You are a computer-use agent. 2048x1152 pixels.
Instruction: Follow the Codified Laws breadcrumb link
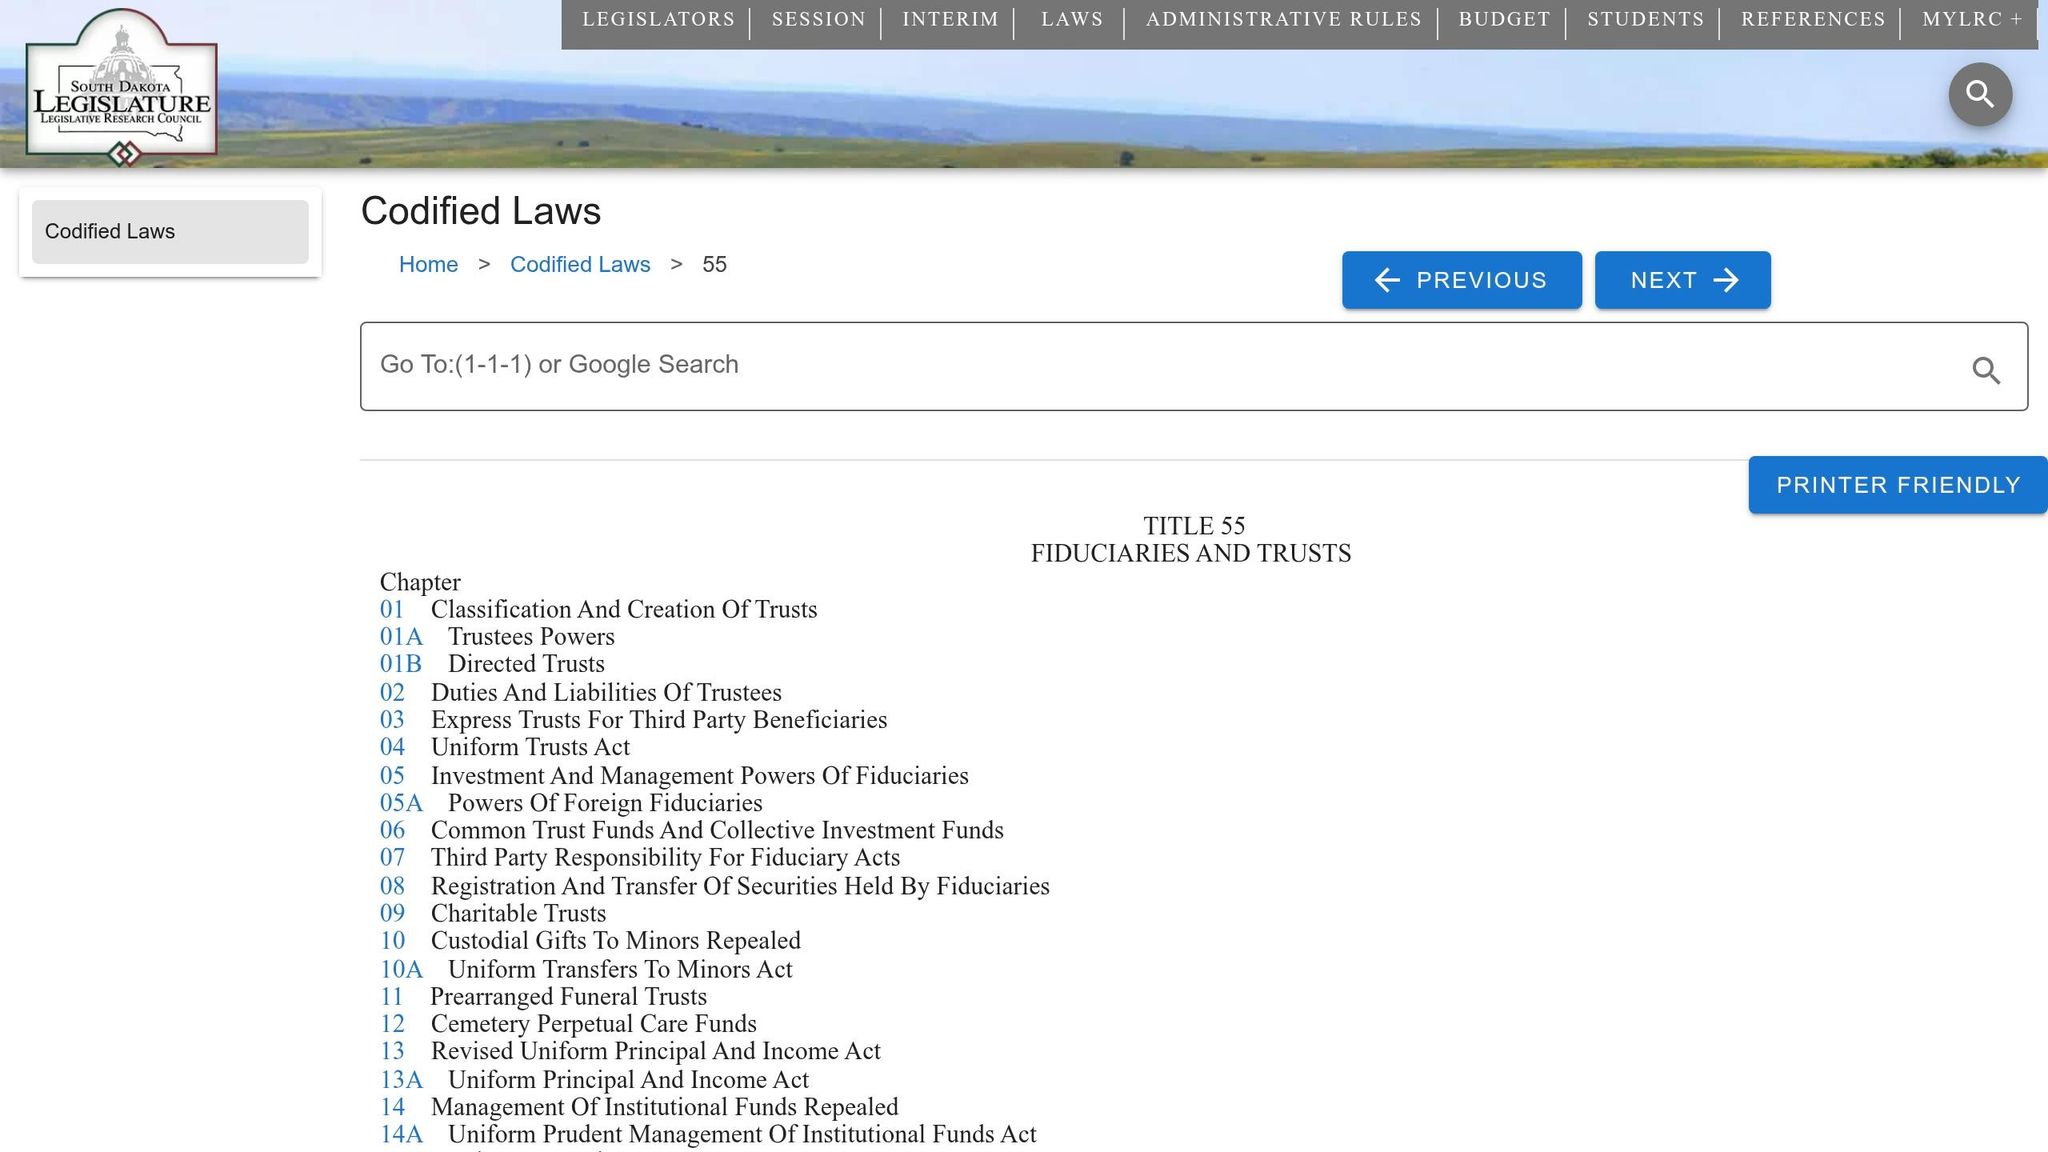(580, 265)
